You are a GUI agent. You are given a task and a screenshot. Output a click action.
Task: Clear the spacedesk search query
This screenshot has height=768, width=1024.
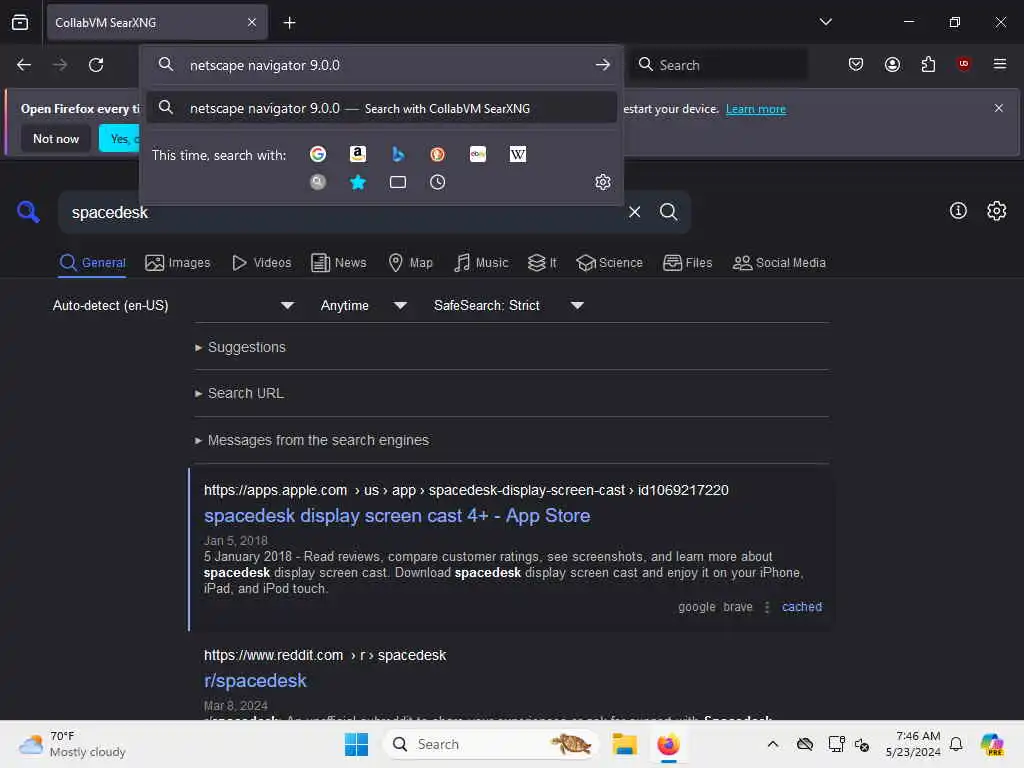point(634,212)
